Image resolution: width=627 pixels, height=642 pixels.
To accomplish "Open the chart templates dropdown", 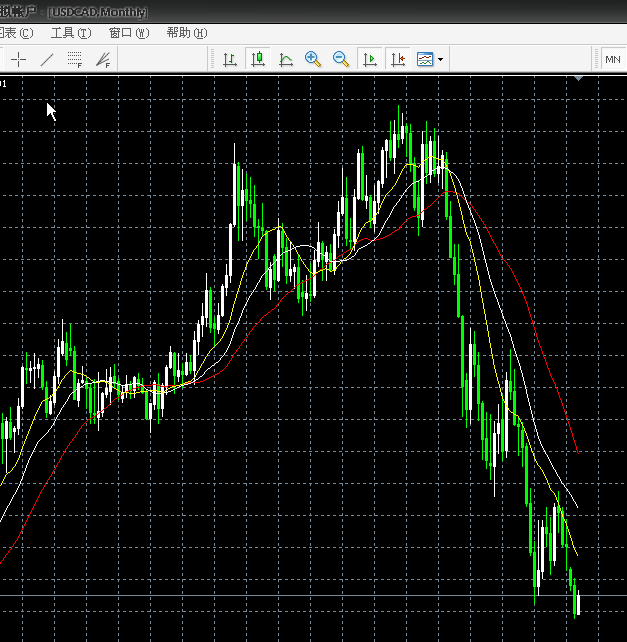I will [425, 60].
